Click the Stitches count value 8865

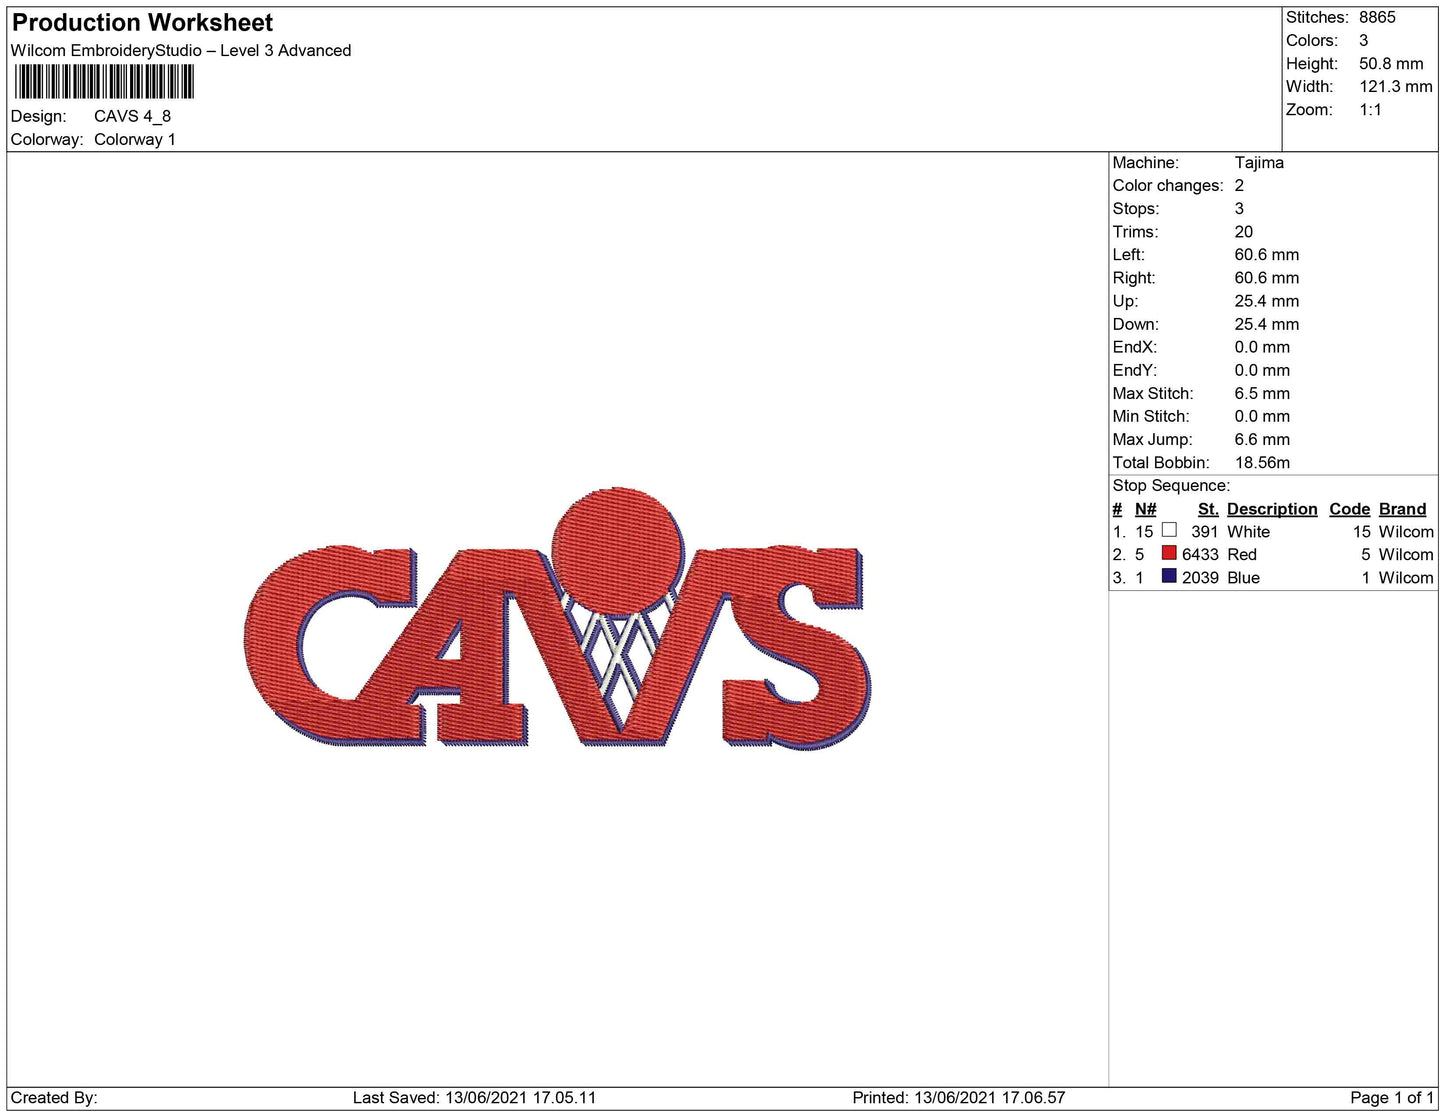click(1375, 17)
